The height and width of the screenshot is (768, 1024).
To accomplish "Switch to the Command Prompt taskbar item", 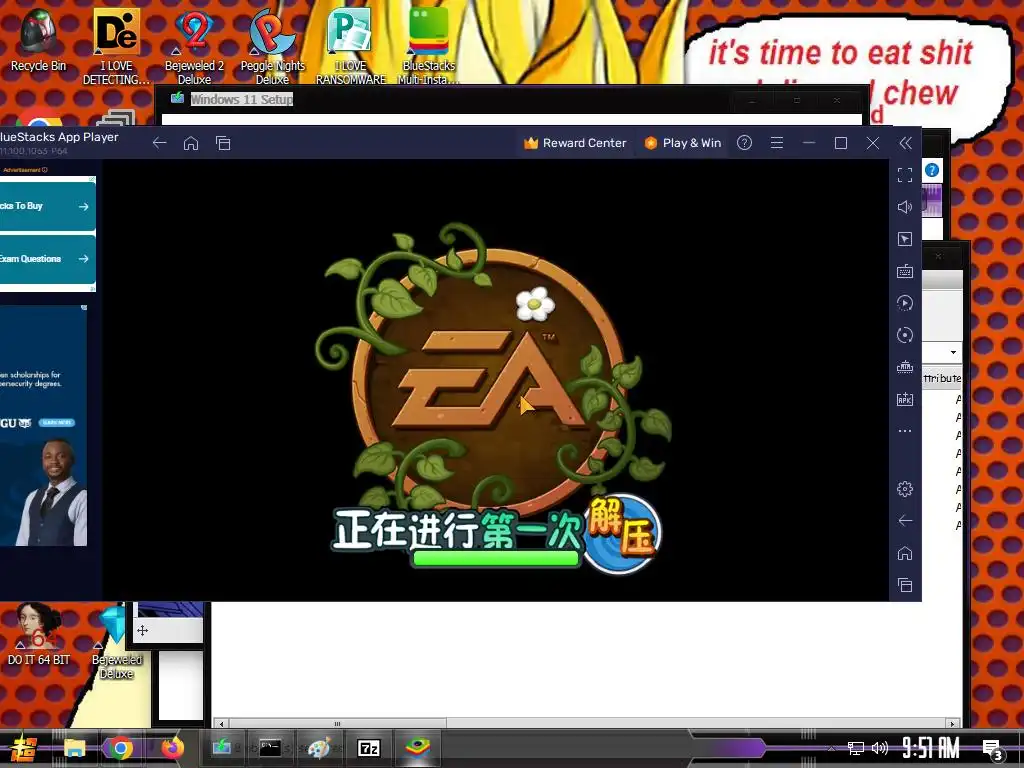I will click(x=270, y=748).
